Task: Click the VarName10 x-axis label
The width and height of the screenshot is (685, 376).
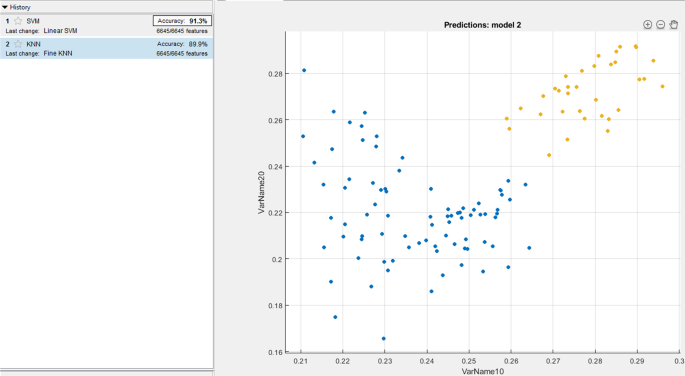Action: click(x=483, y=372)
